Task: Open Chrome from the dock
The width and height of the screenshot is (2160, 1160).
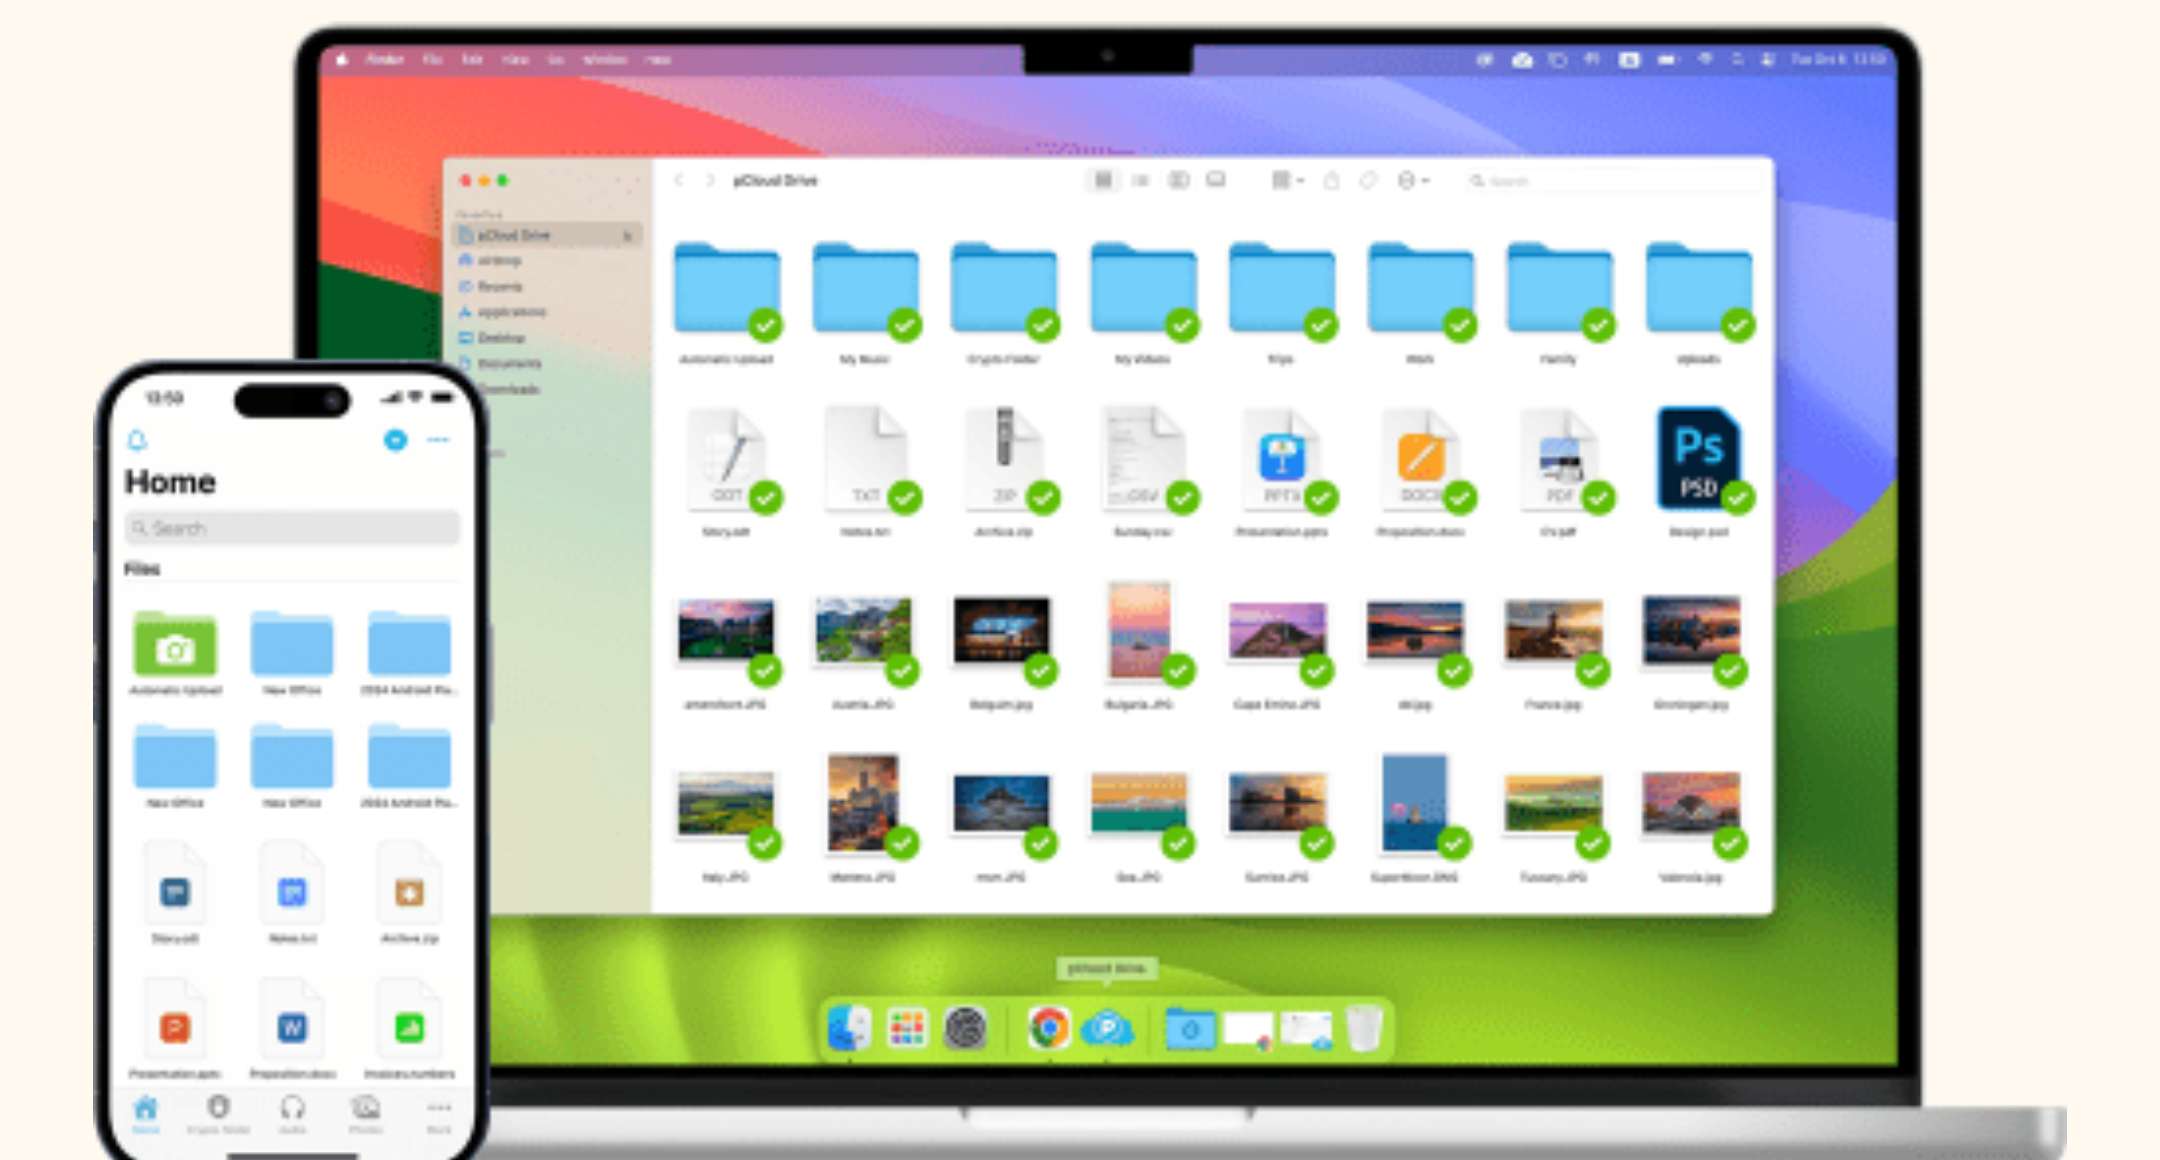Action: click(x=1048, y=1028)
